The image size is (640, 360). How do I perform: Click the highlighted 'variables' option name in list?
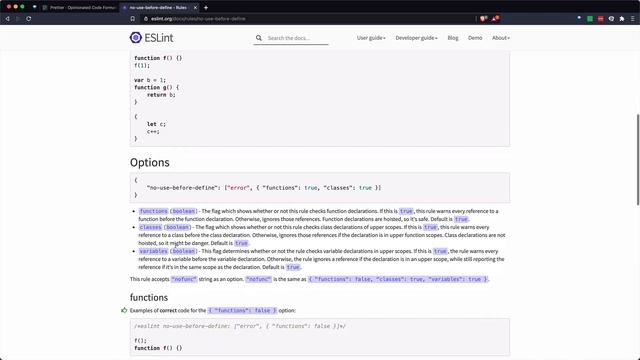(153, 251)
